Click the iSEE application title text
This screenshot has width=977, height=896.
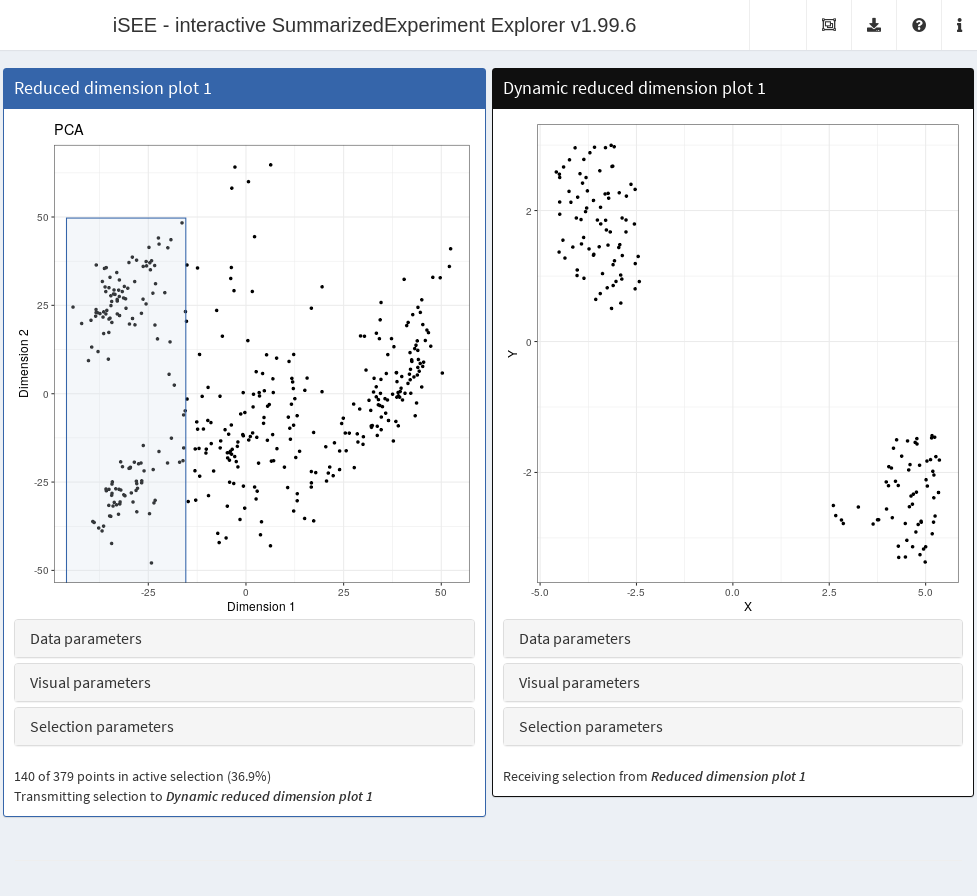tap(374, 25)
